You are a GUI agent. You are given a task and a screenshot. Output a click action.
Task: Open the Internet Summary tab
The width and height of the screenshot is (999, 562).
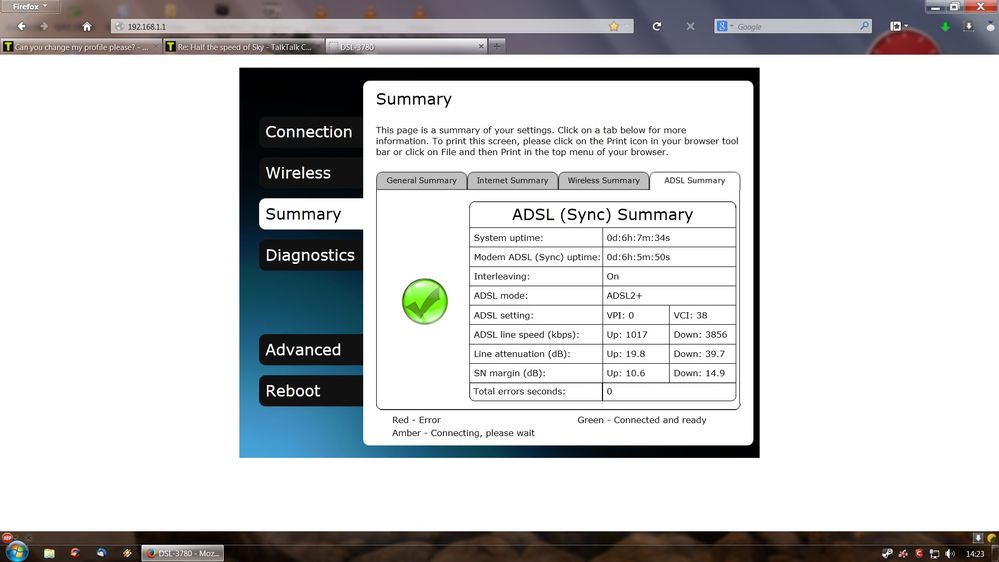point(512,181)
